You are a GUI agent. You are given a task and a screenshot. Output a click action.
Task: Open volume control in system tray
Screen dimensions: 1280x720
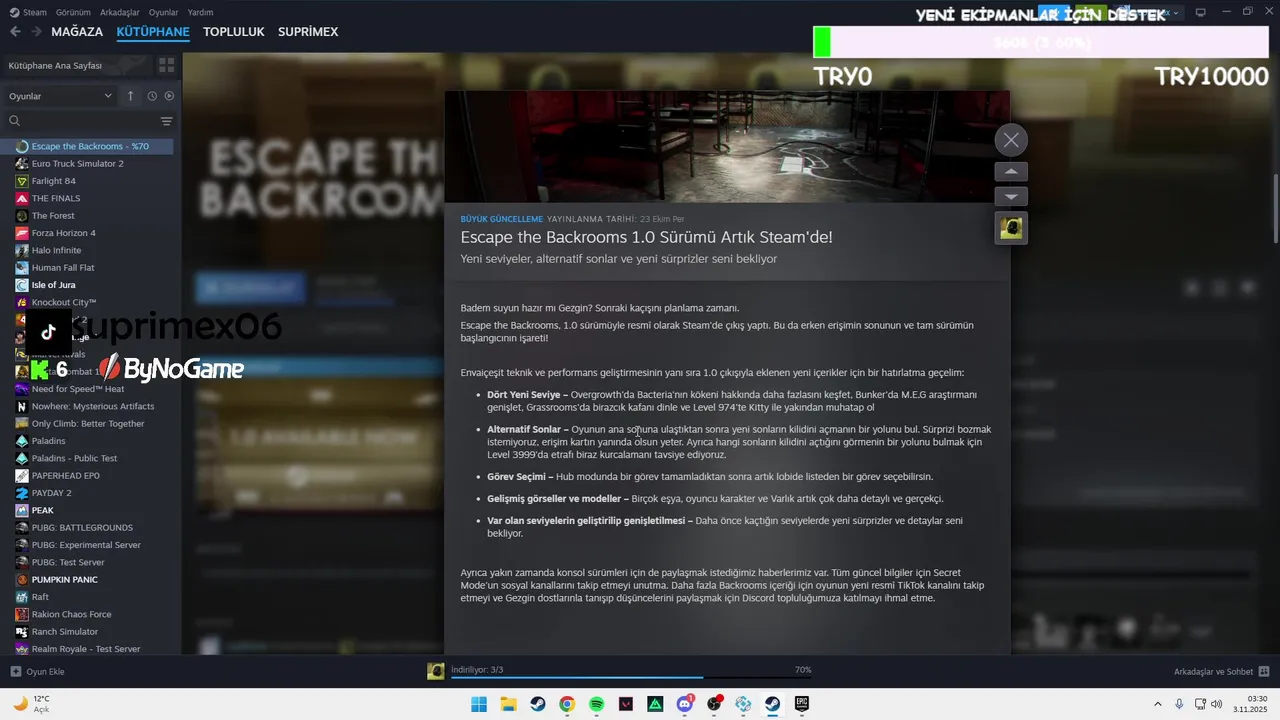click(x=1216, y=704)
